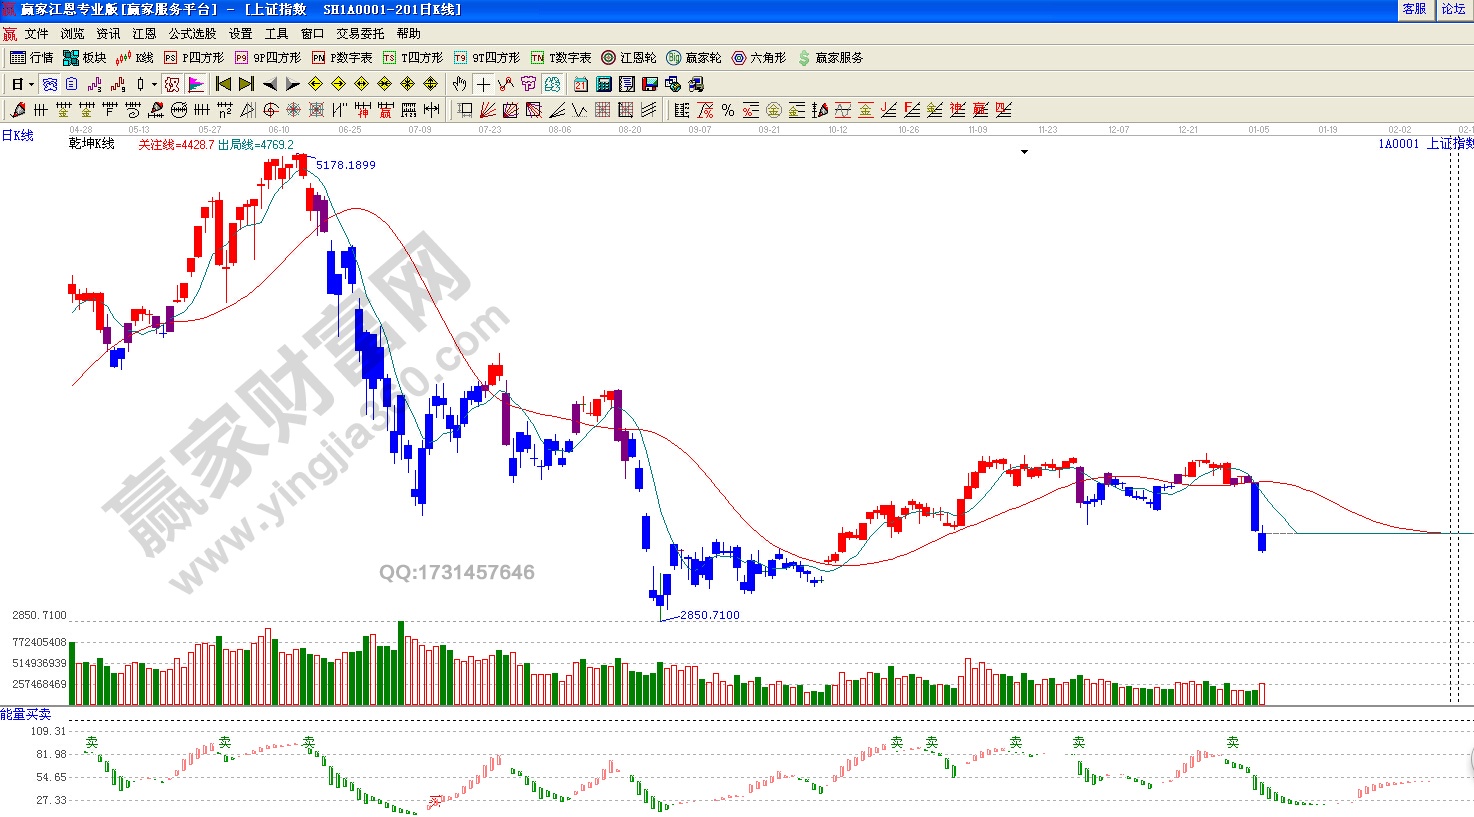Click the 日K线 label at chart corner
The width and height of the screenshot is (1474, 817).
[18, 136]
